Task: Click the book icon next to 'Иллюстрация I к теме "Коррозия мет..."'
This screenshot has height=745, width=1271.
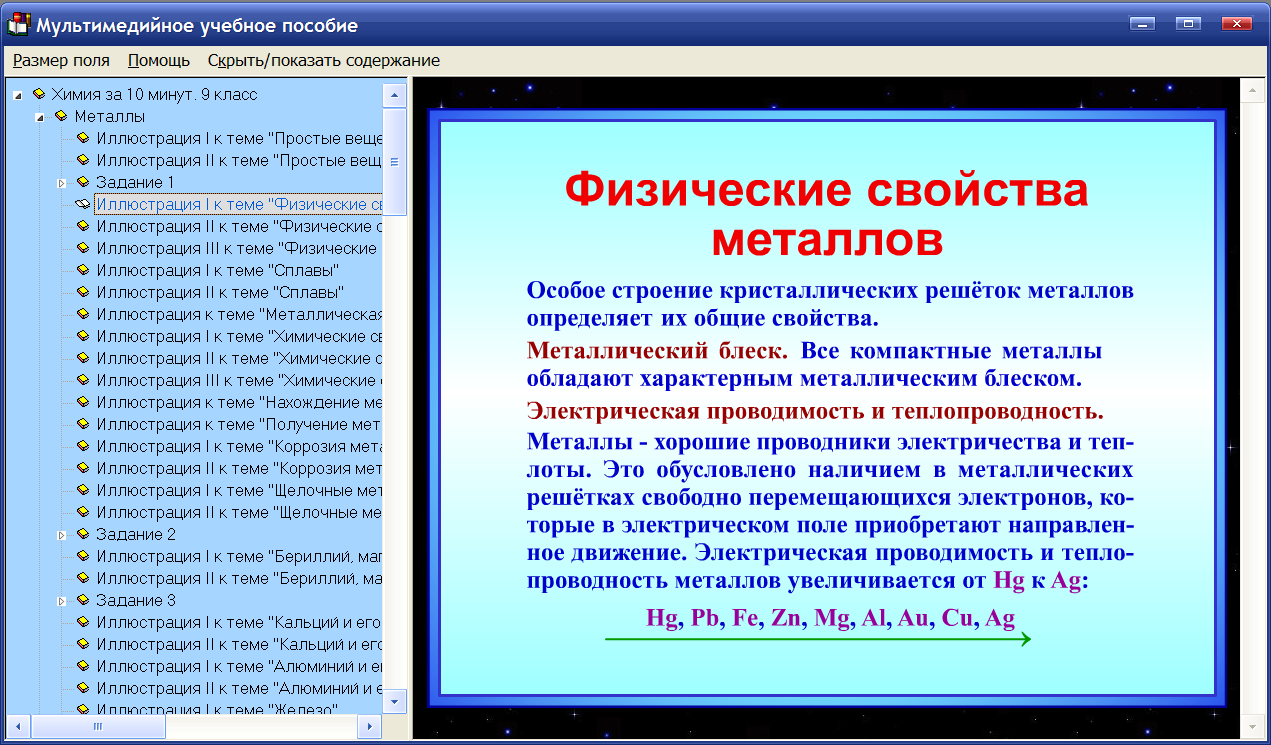Action: pyautogui.click(x=82, y=447)
